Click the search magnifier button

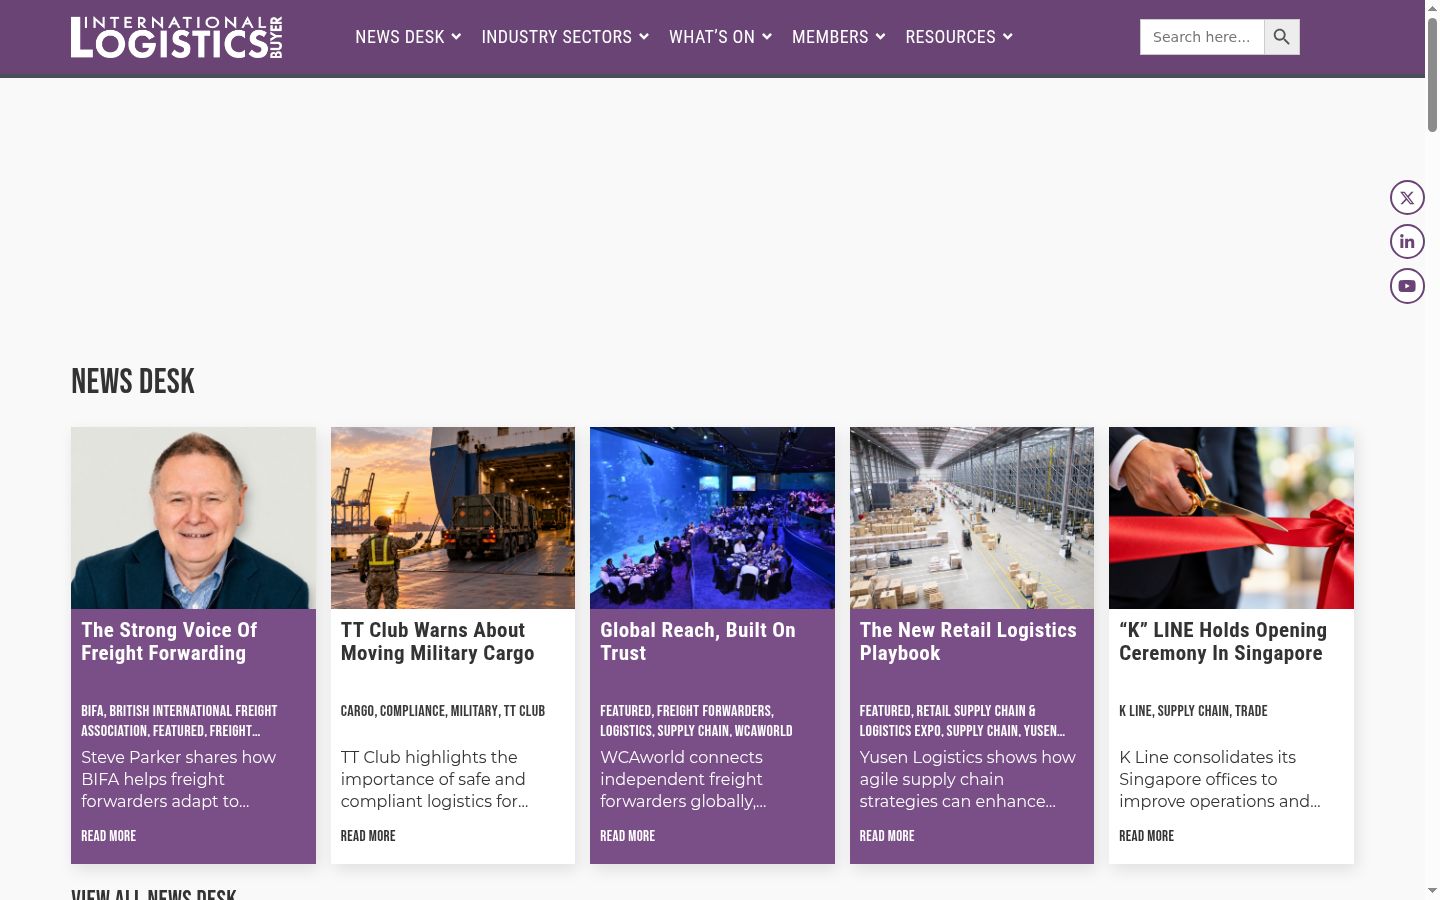pyautogui.click(x=1282, y=37)
